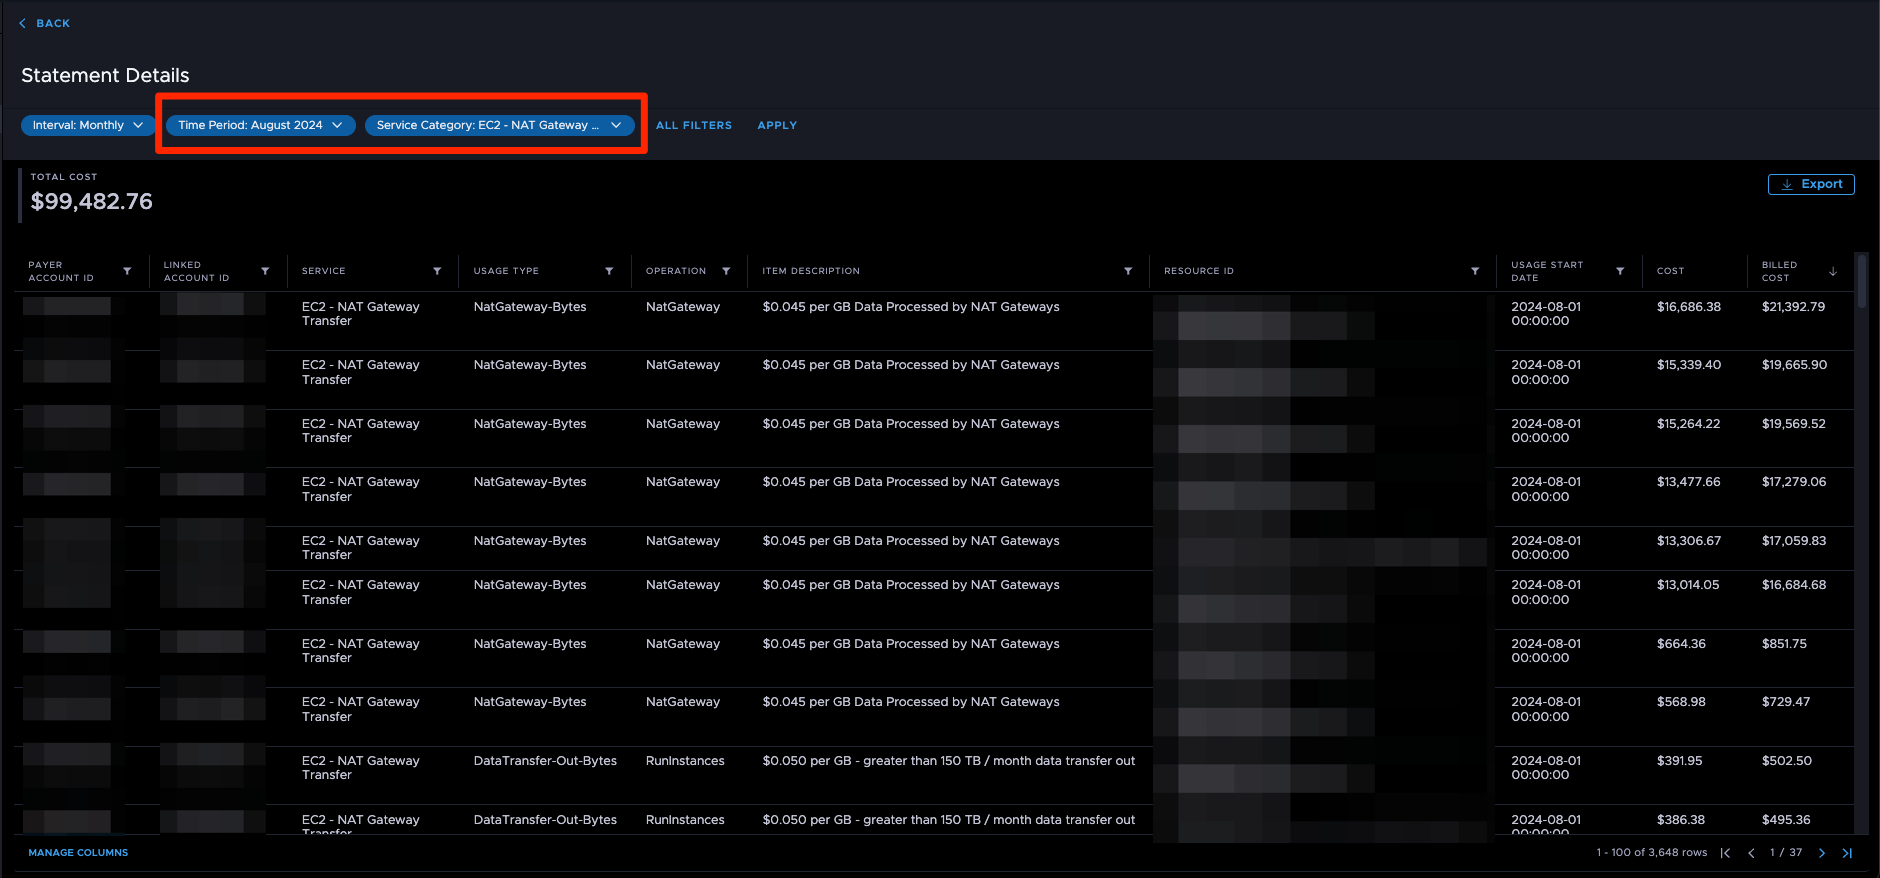The image size is (1880, 878).
Task: Filter the Resource ID column
Action: point(1475,271)
